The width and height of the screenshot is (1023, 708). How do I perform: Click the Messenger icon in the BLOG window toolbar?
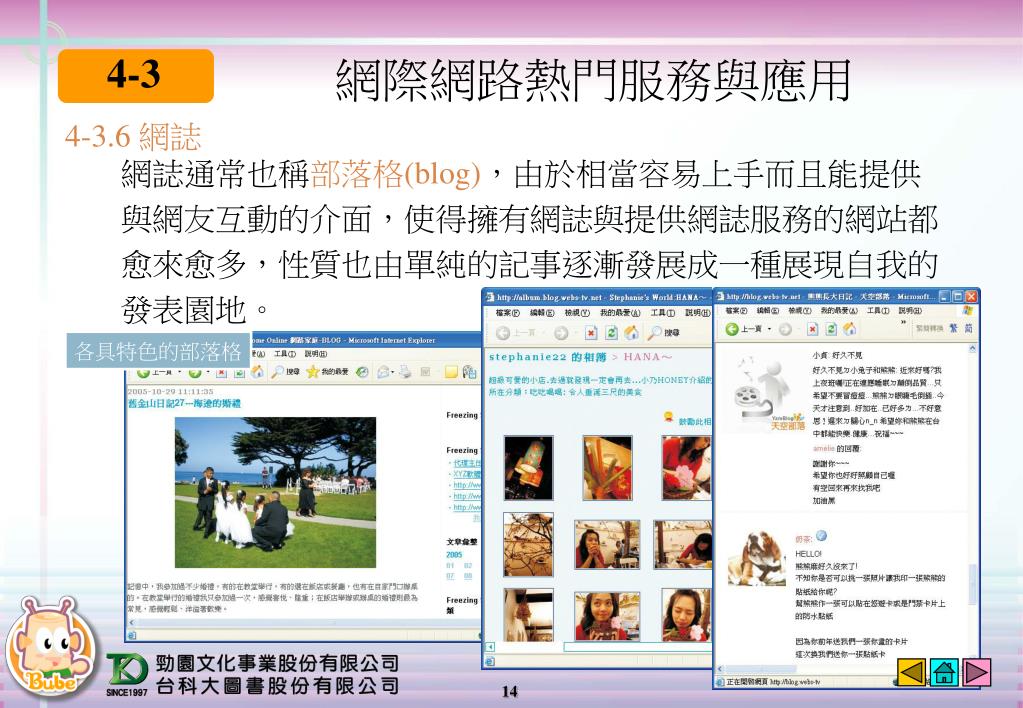pyautogui.click(x=469, y=371)
